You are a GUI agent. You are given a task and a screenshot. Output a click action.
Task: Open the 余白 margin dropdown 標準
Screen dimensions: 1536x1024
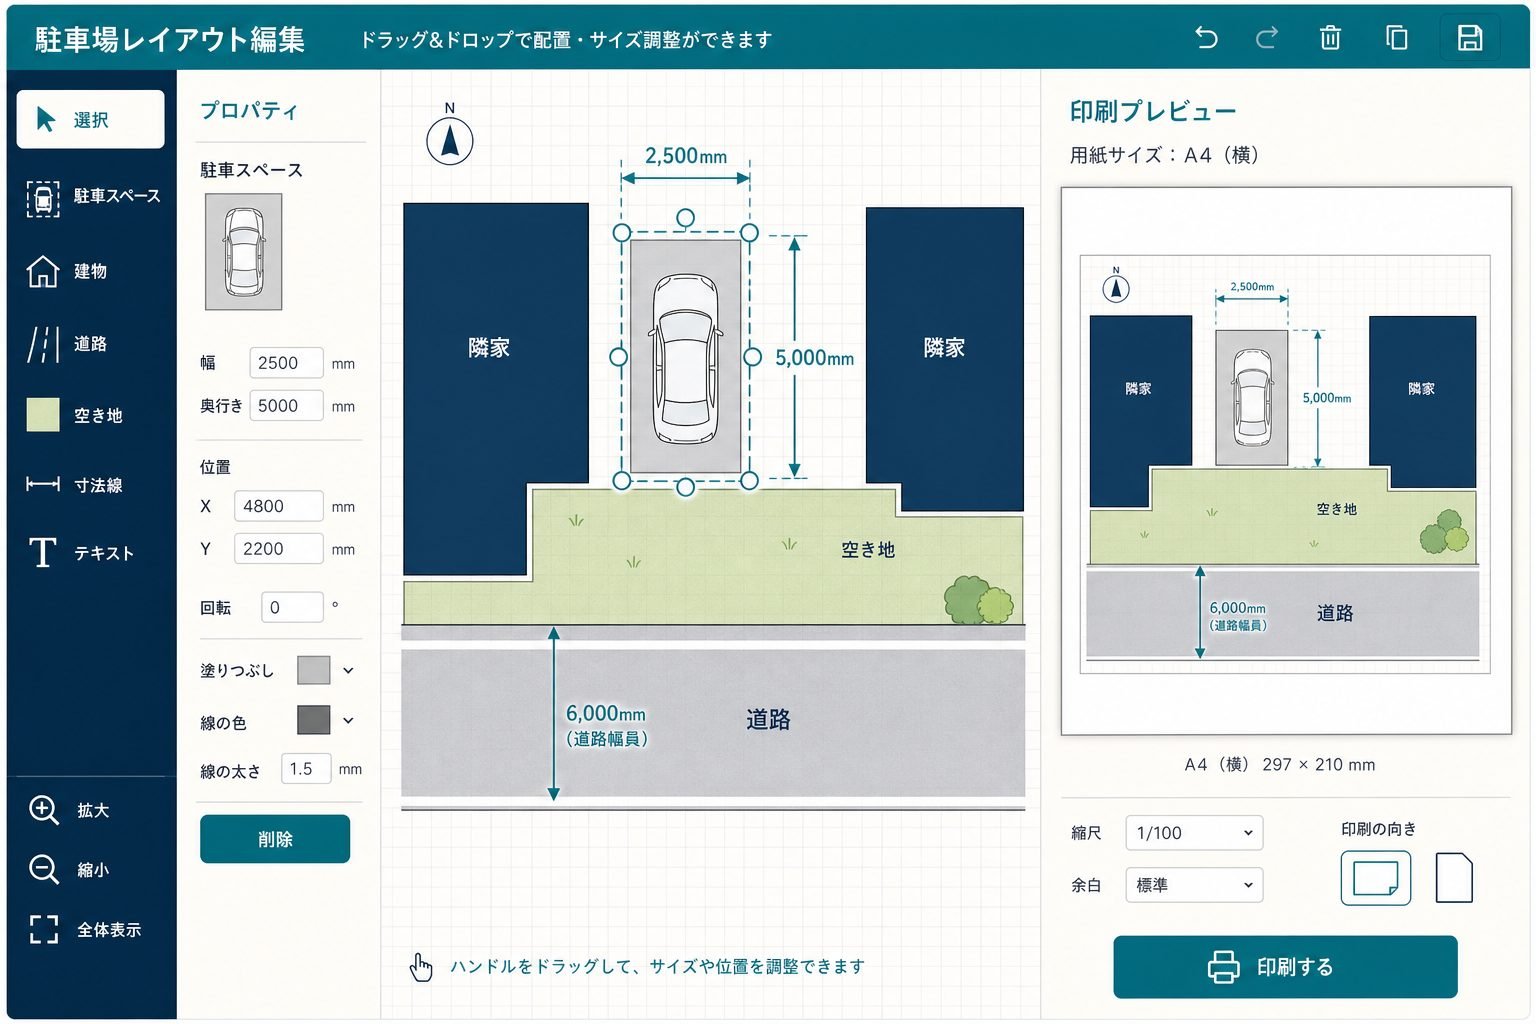1194,885
